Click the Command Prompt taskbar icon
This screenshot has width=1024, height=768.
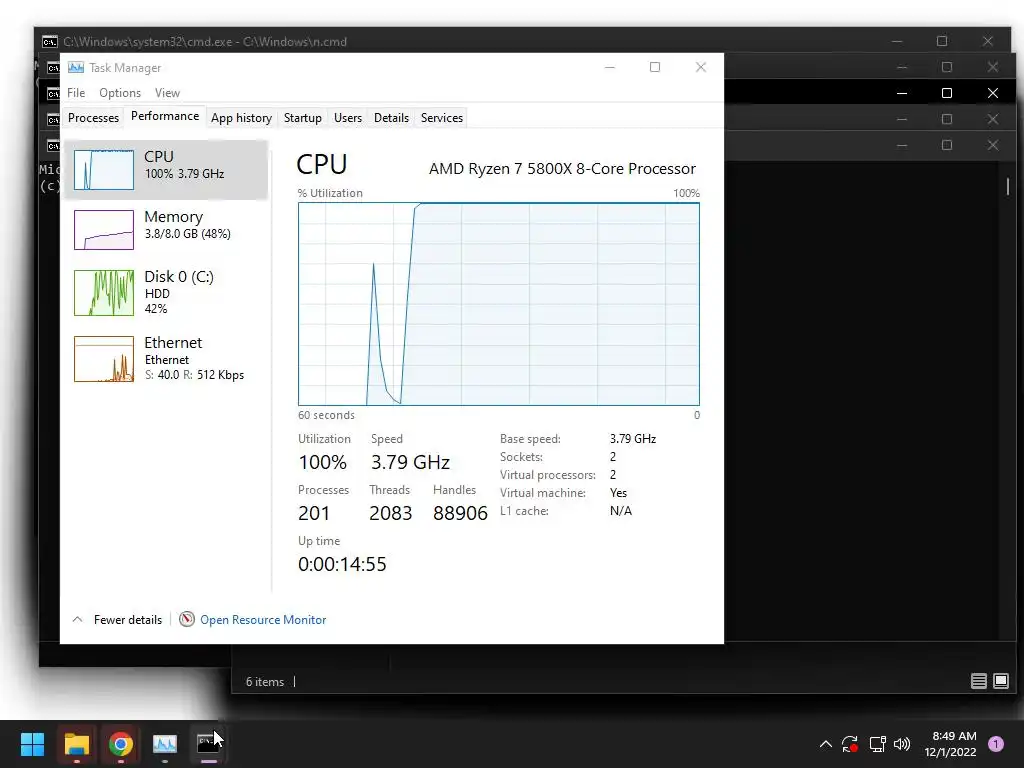pyautogui.click(x=208, y=744)
